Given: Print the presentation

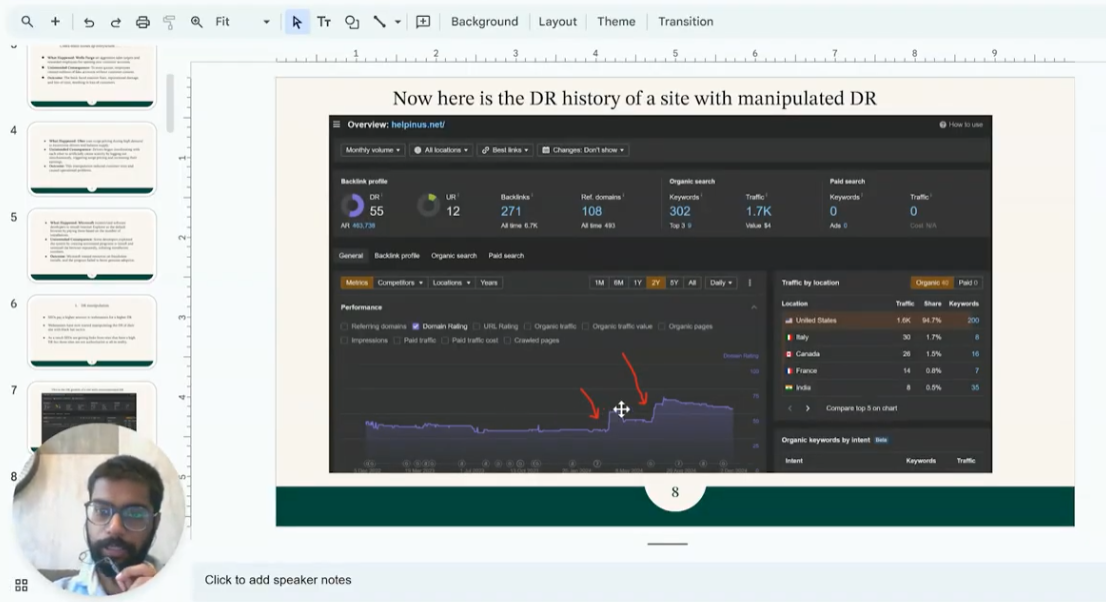Looking at the screenshot, I should pos(143,21).
